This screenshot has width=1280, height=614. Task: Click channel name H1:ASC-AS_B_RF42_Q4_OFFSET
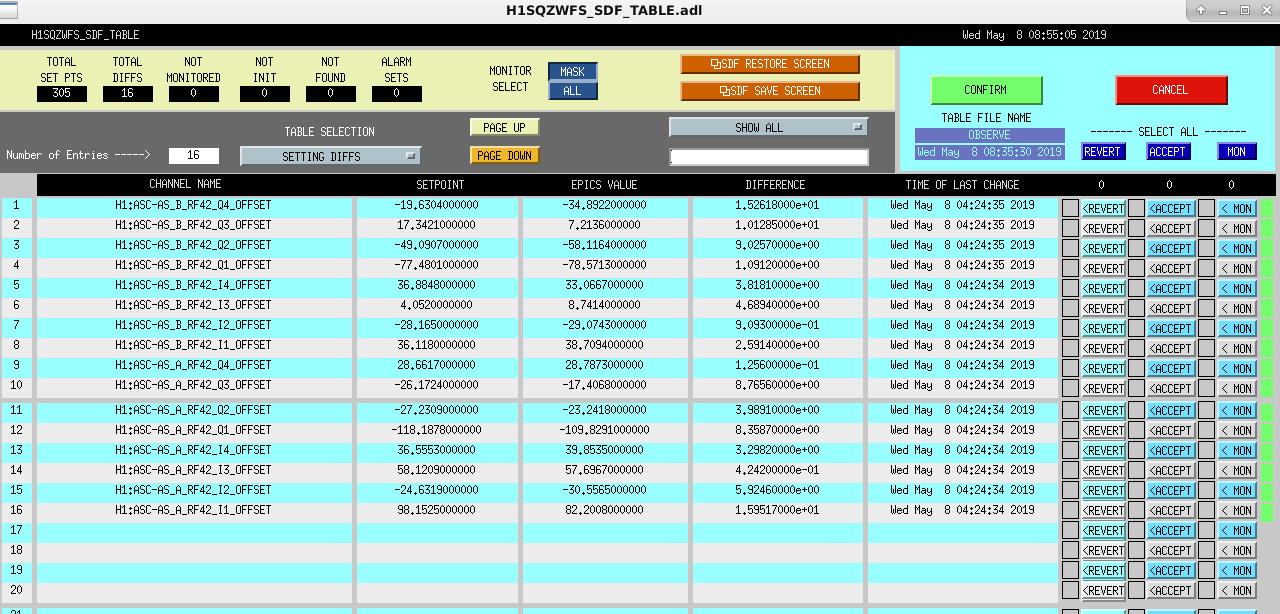[193, 205]
